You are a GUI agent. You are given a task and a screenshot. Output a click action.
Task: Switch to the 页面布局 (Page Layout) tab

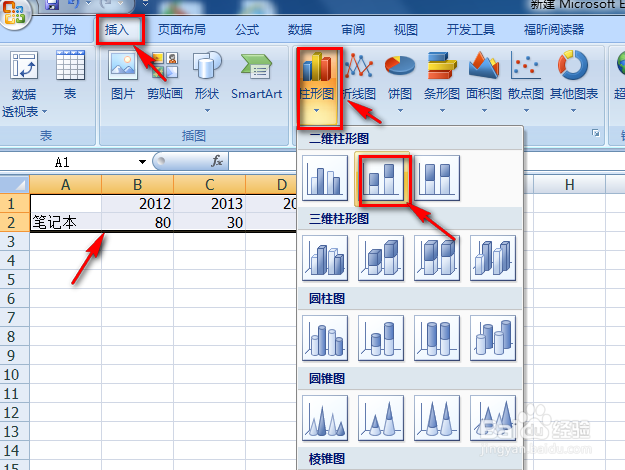(x=181, y=29)
